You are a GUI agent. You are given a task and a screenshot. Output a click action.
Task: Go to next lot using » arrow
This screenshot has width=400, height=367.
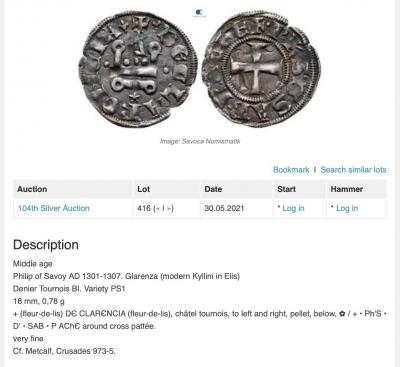click(169, 209)
